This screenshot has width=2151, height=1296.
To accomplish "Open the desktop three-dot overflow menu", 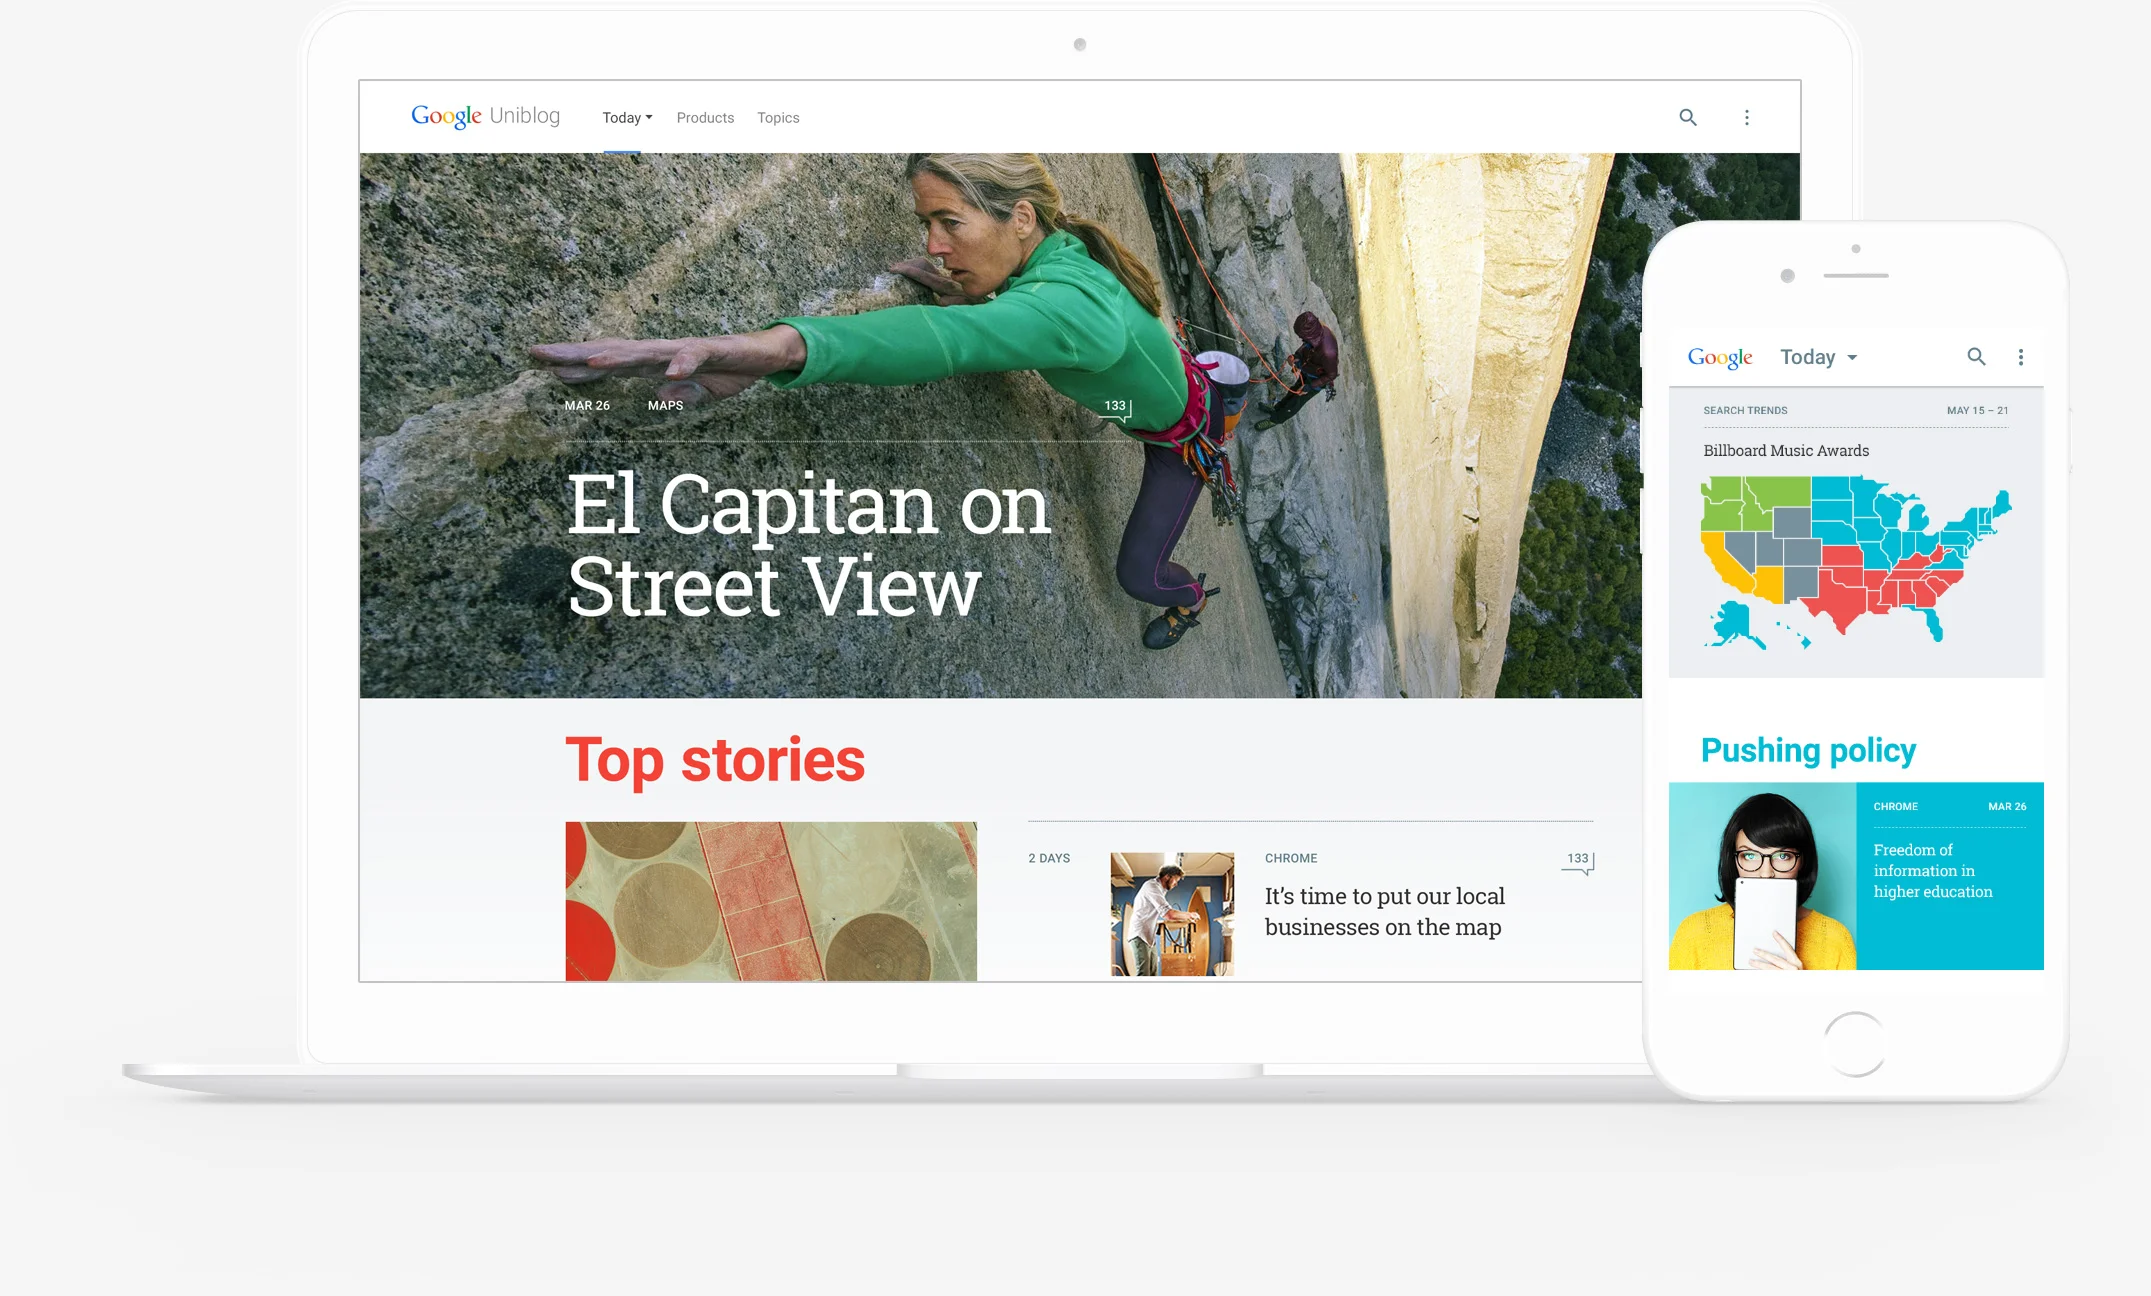I will (x=1746, y=117).
